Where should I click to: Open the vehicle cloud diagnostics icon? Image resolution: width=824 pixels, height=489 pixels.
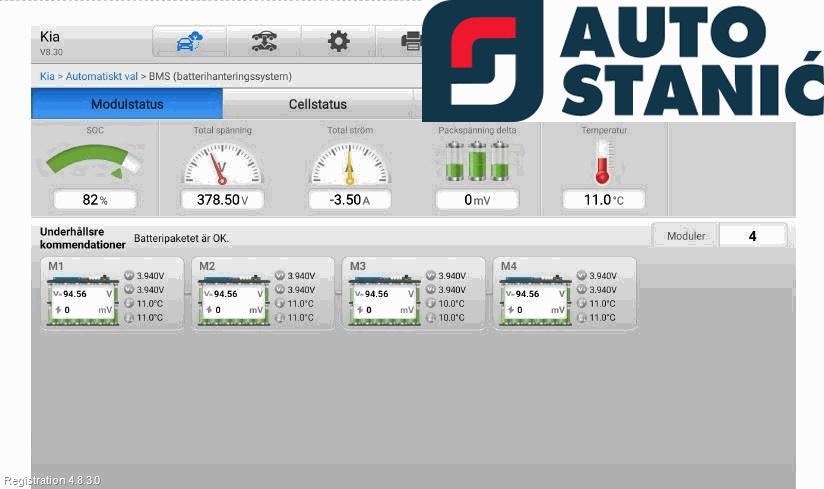pyautogui.click(x=190, y=41)
